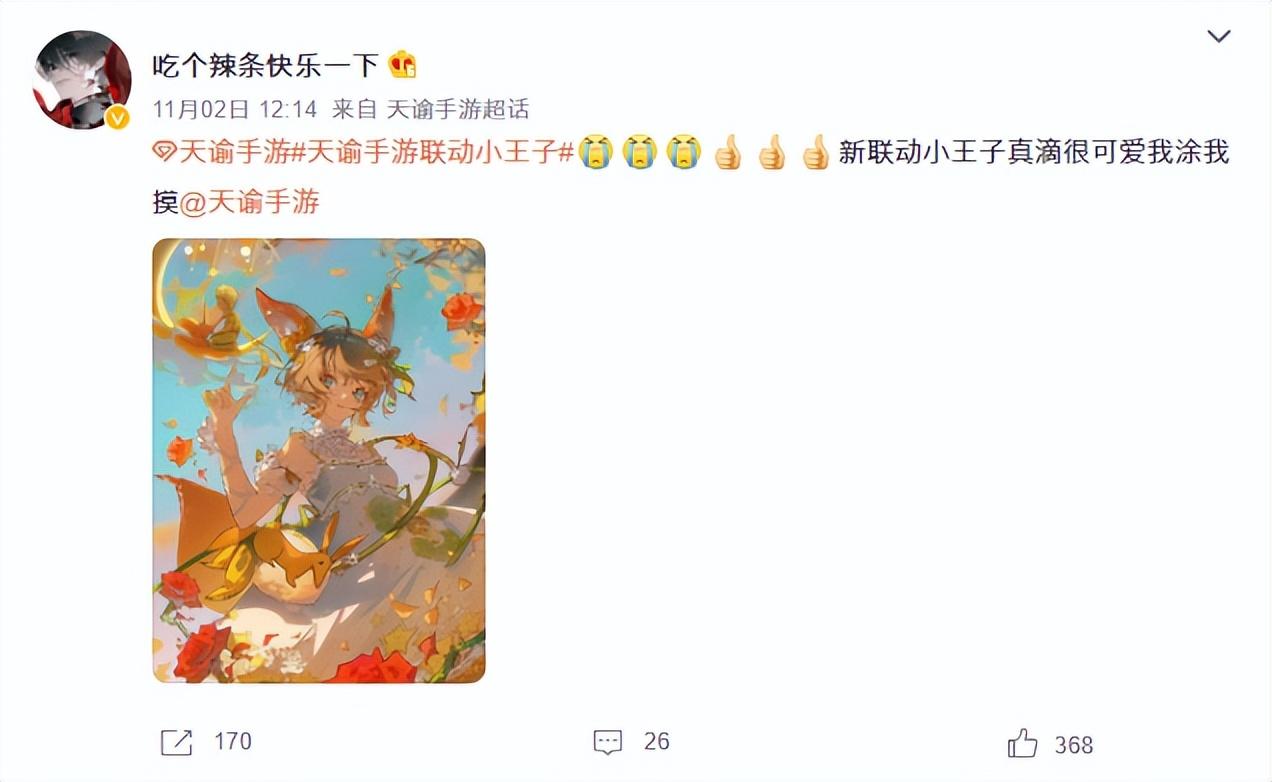Click the post timestamp 11月02日 12:14
Image resolution: width=1272 pixels, height=782 pixels.
tap(234, 109)
